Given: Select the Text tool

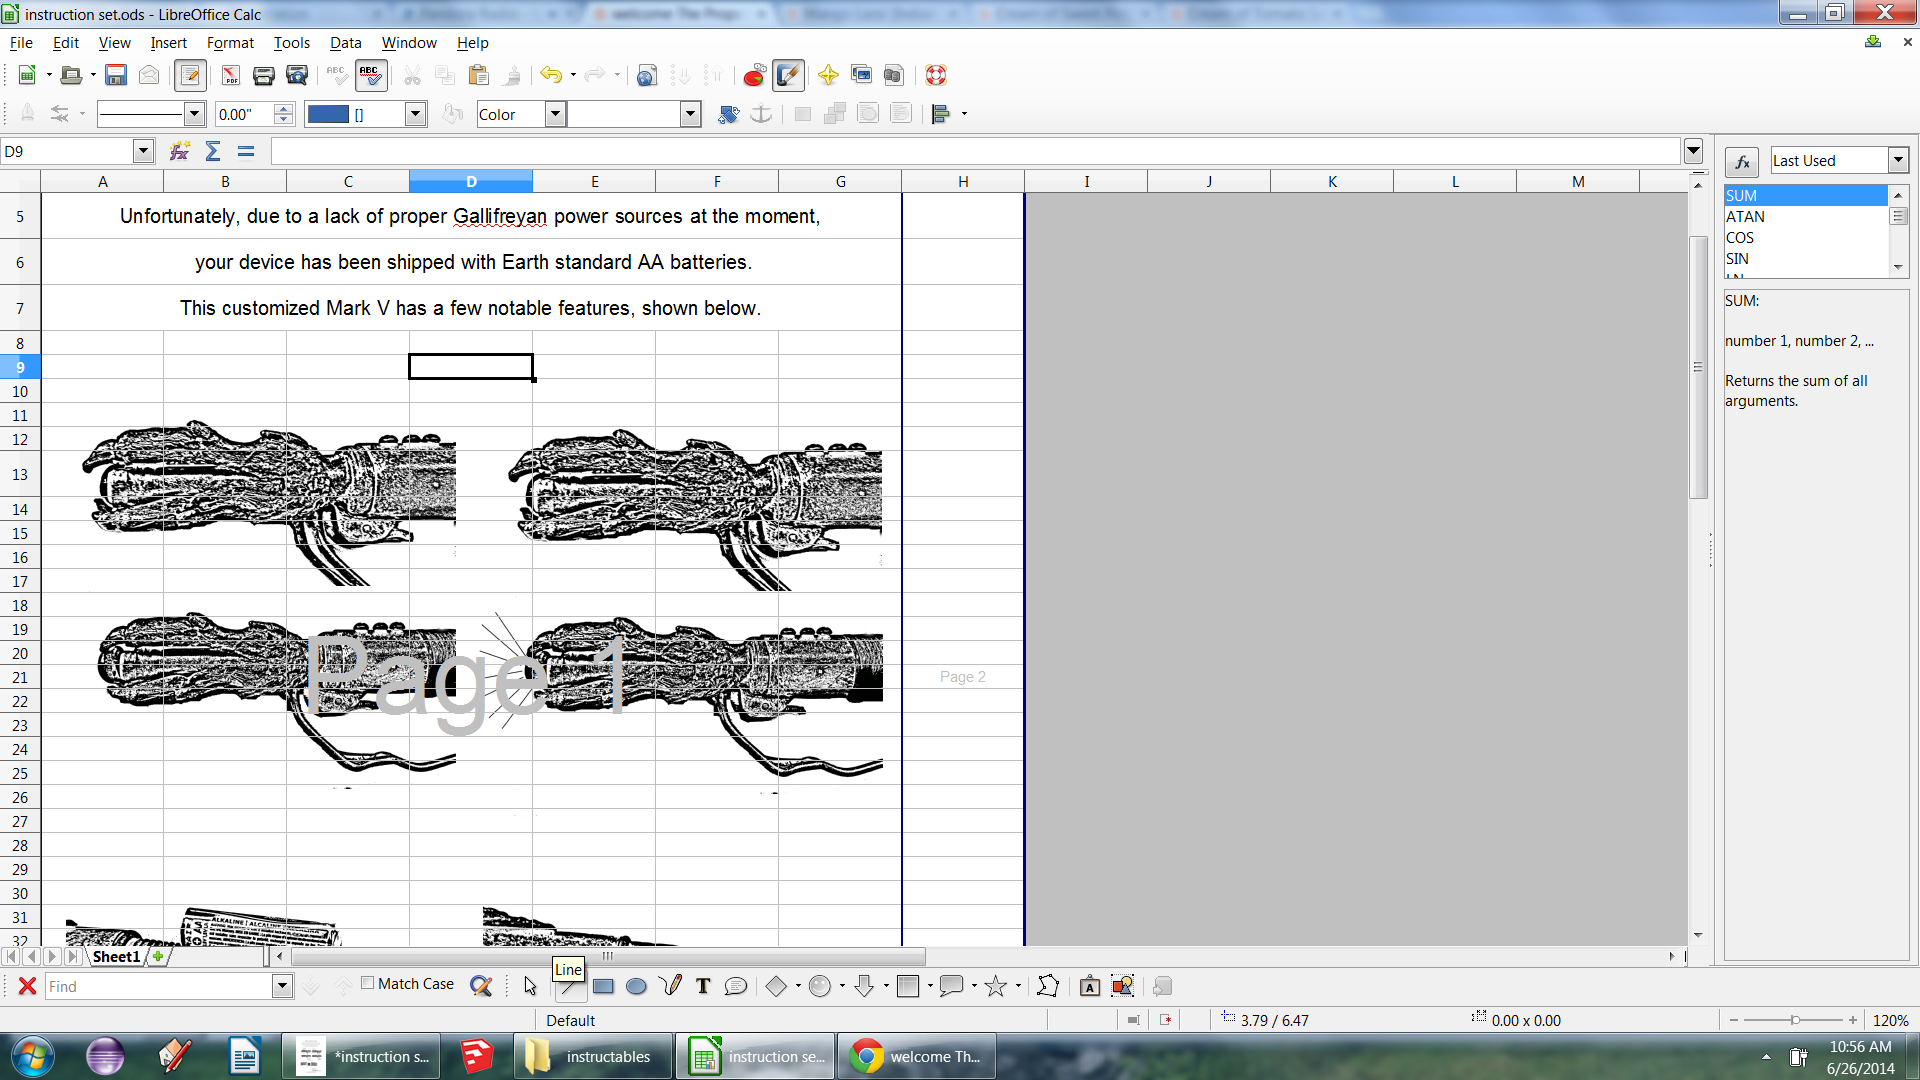Looking at the screenshot, I should tap(703, 986).
